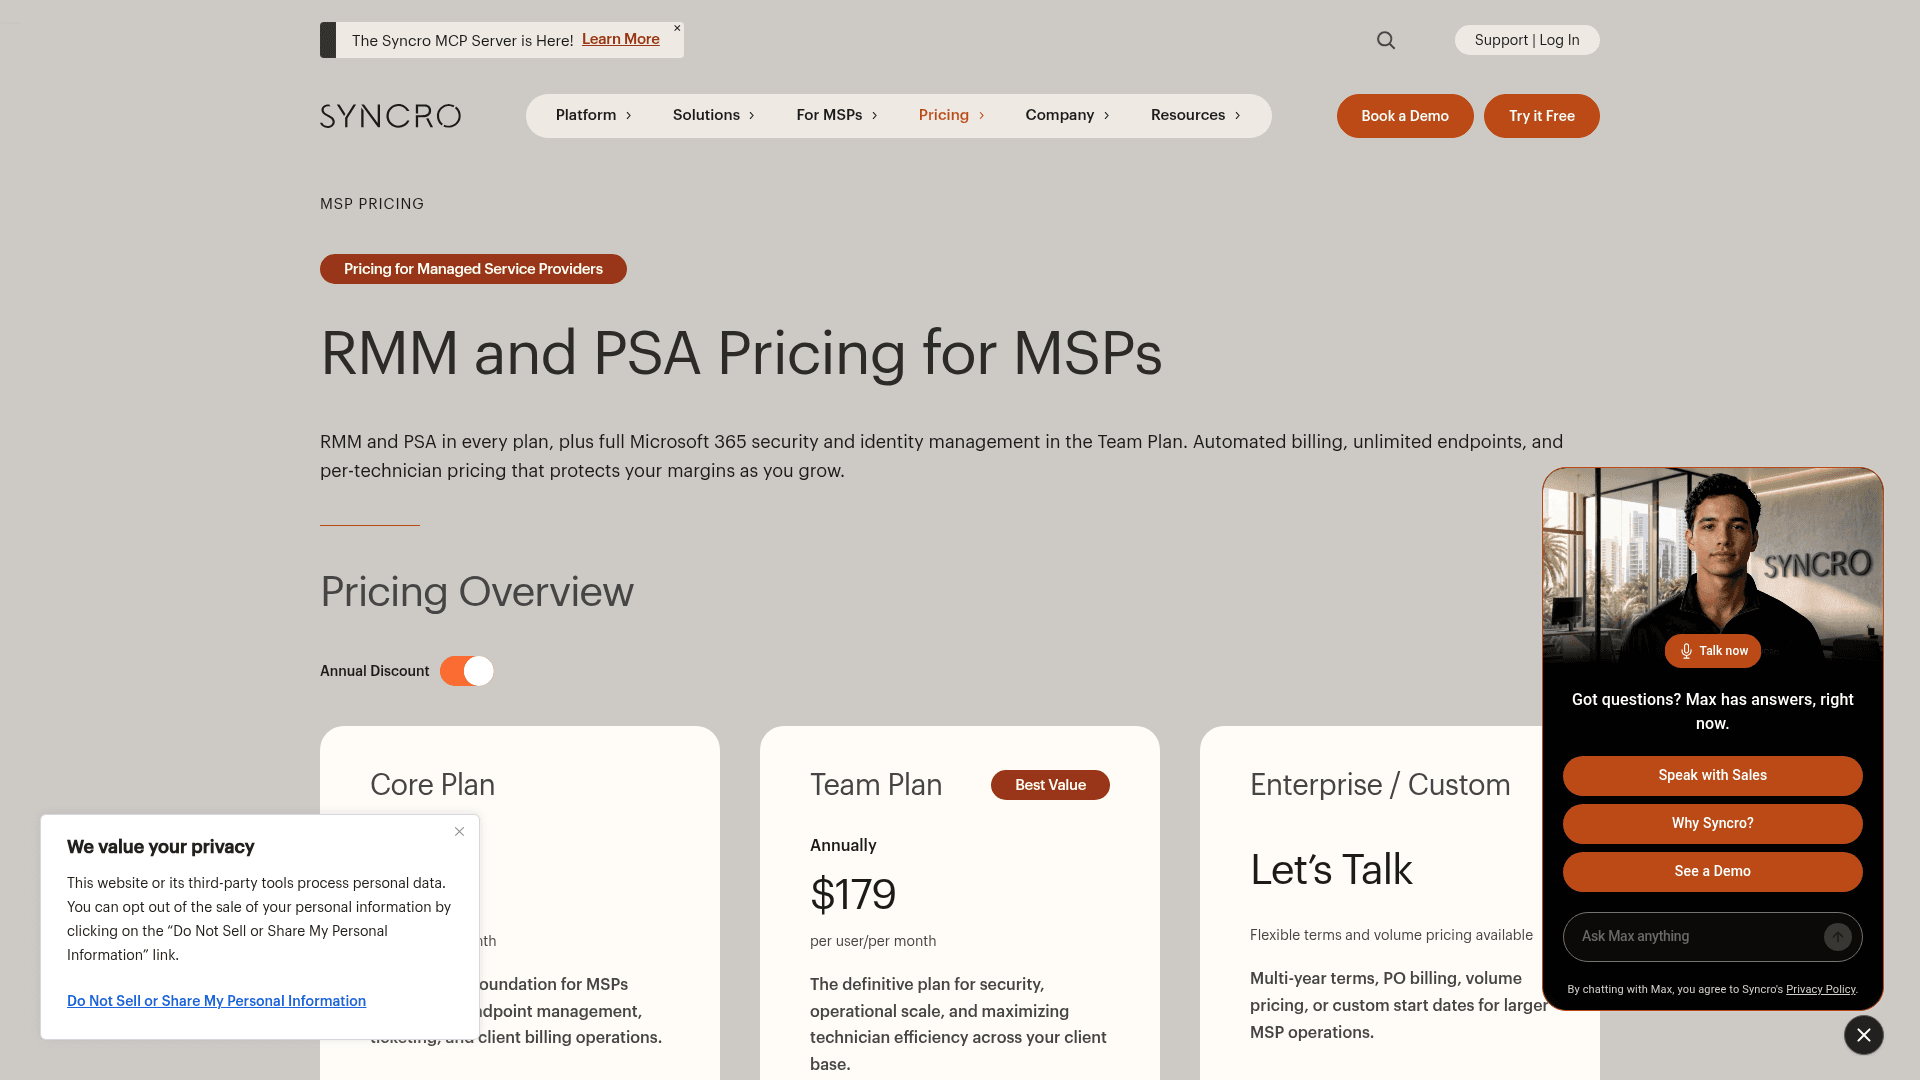The image size is (1920, 1080).
Task: Click the Enterprise / Custom heading
Action: 1380,785
